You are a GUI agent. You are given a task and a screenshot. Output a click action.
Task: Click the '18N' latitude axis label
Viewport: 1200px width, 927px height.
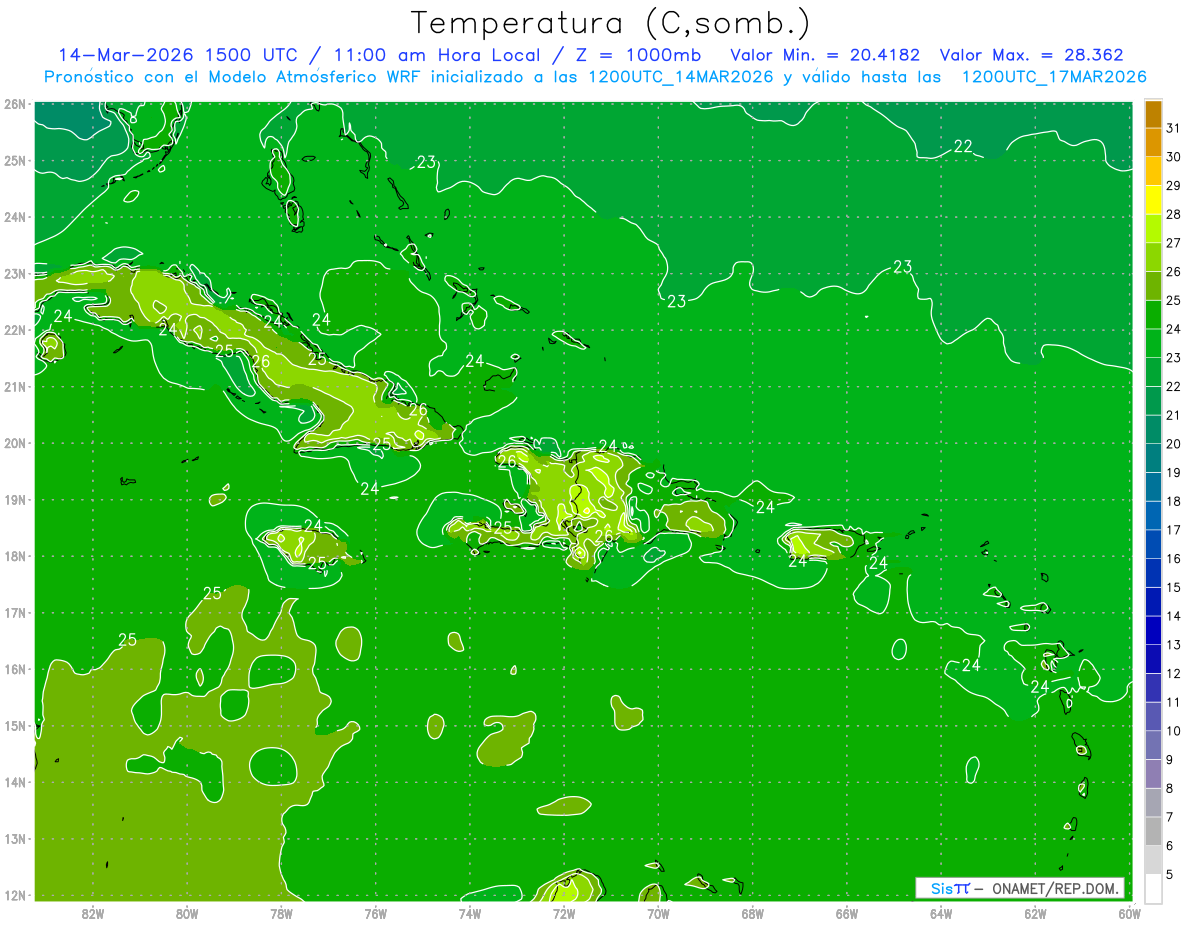click(x=15, y=556)
